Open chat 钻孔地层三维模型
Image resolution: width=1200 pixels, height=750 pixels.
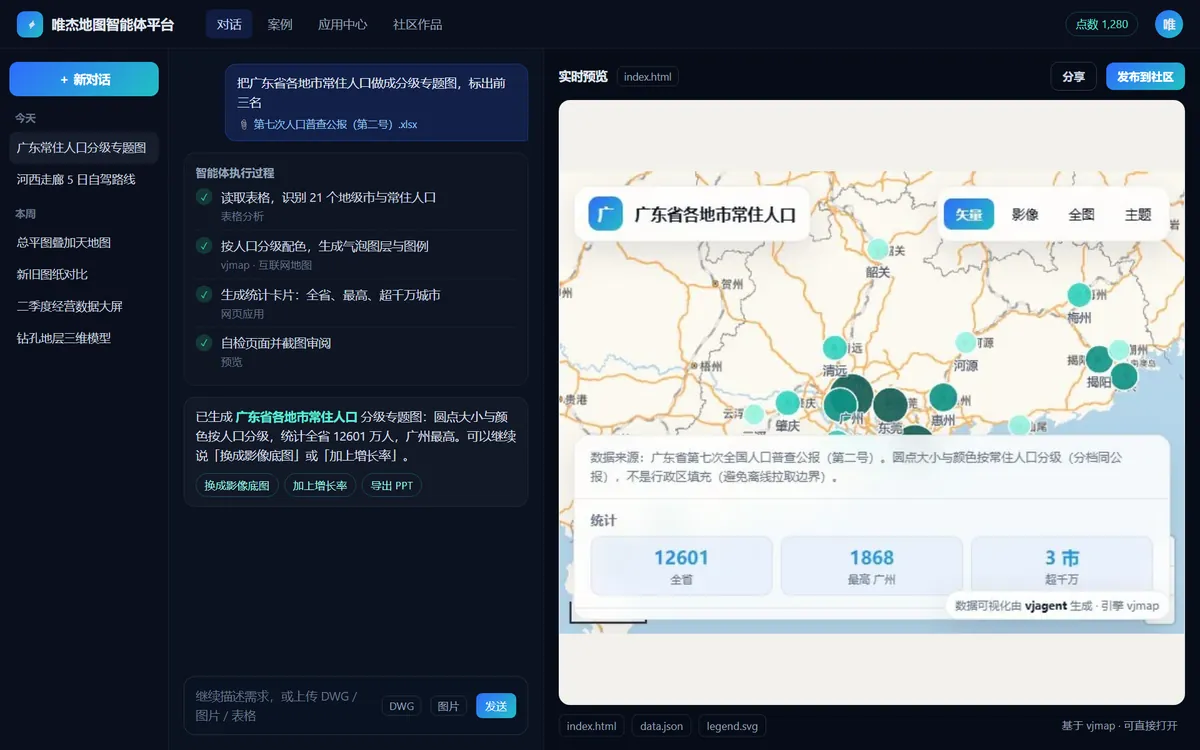pyautogui.click(x=84, y=338)
